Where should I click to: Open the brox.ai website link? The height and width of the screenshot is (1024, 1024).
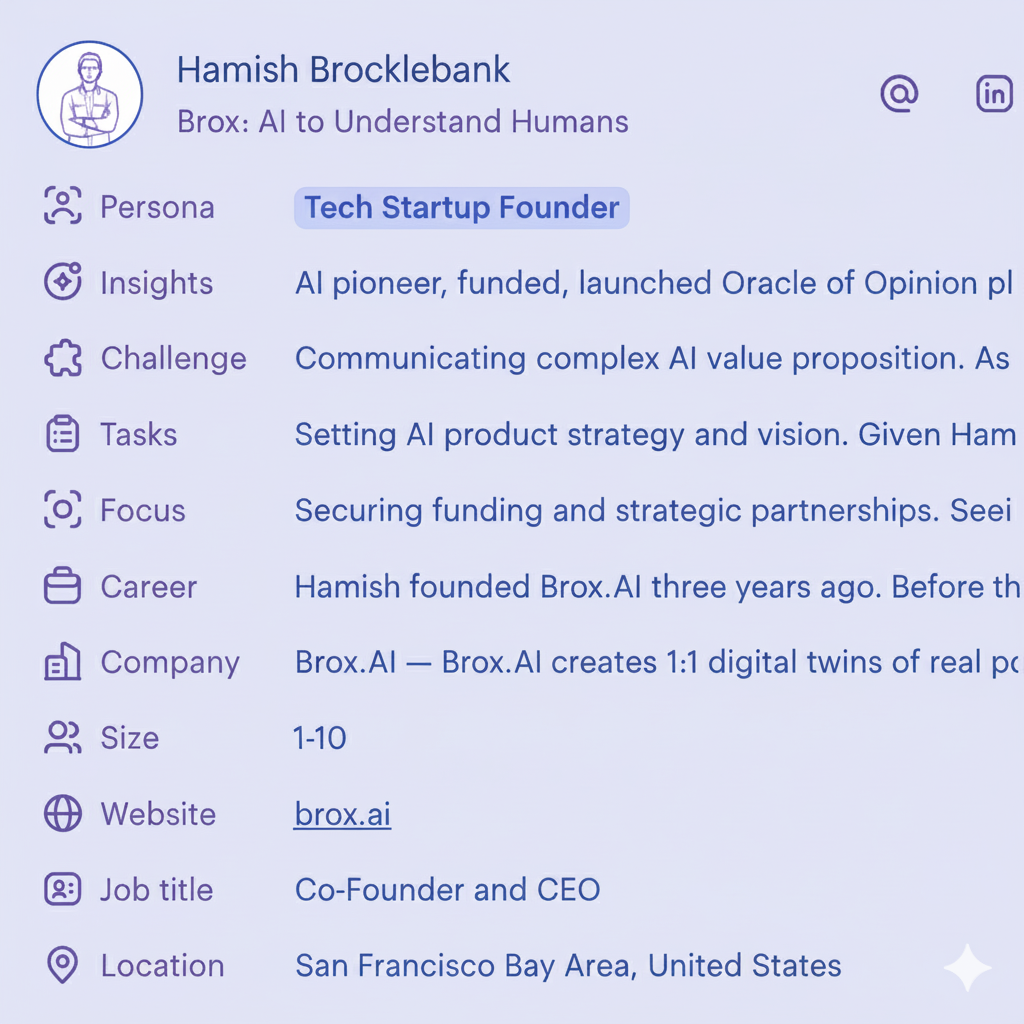click(342, 815)
